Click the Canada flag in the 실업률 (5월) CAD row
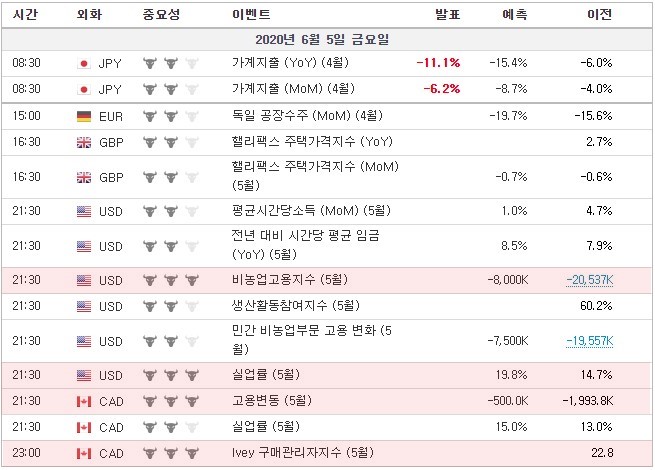655x470 pixels. coord(84,427)
